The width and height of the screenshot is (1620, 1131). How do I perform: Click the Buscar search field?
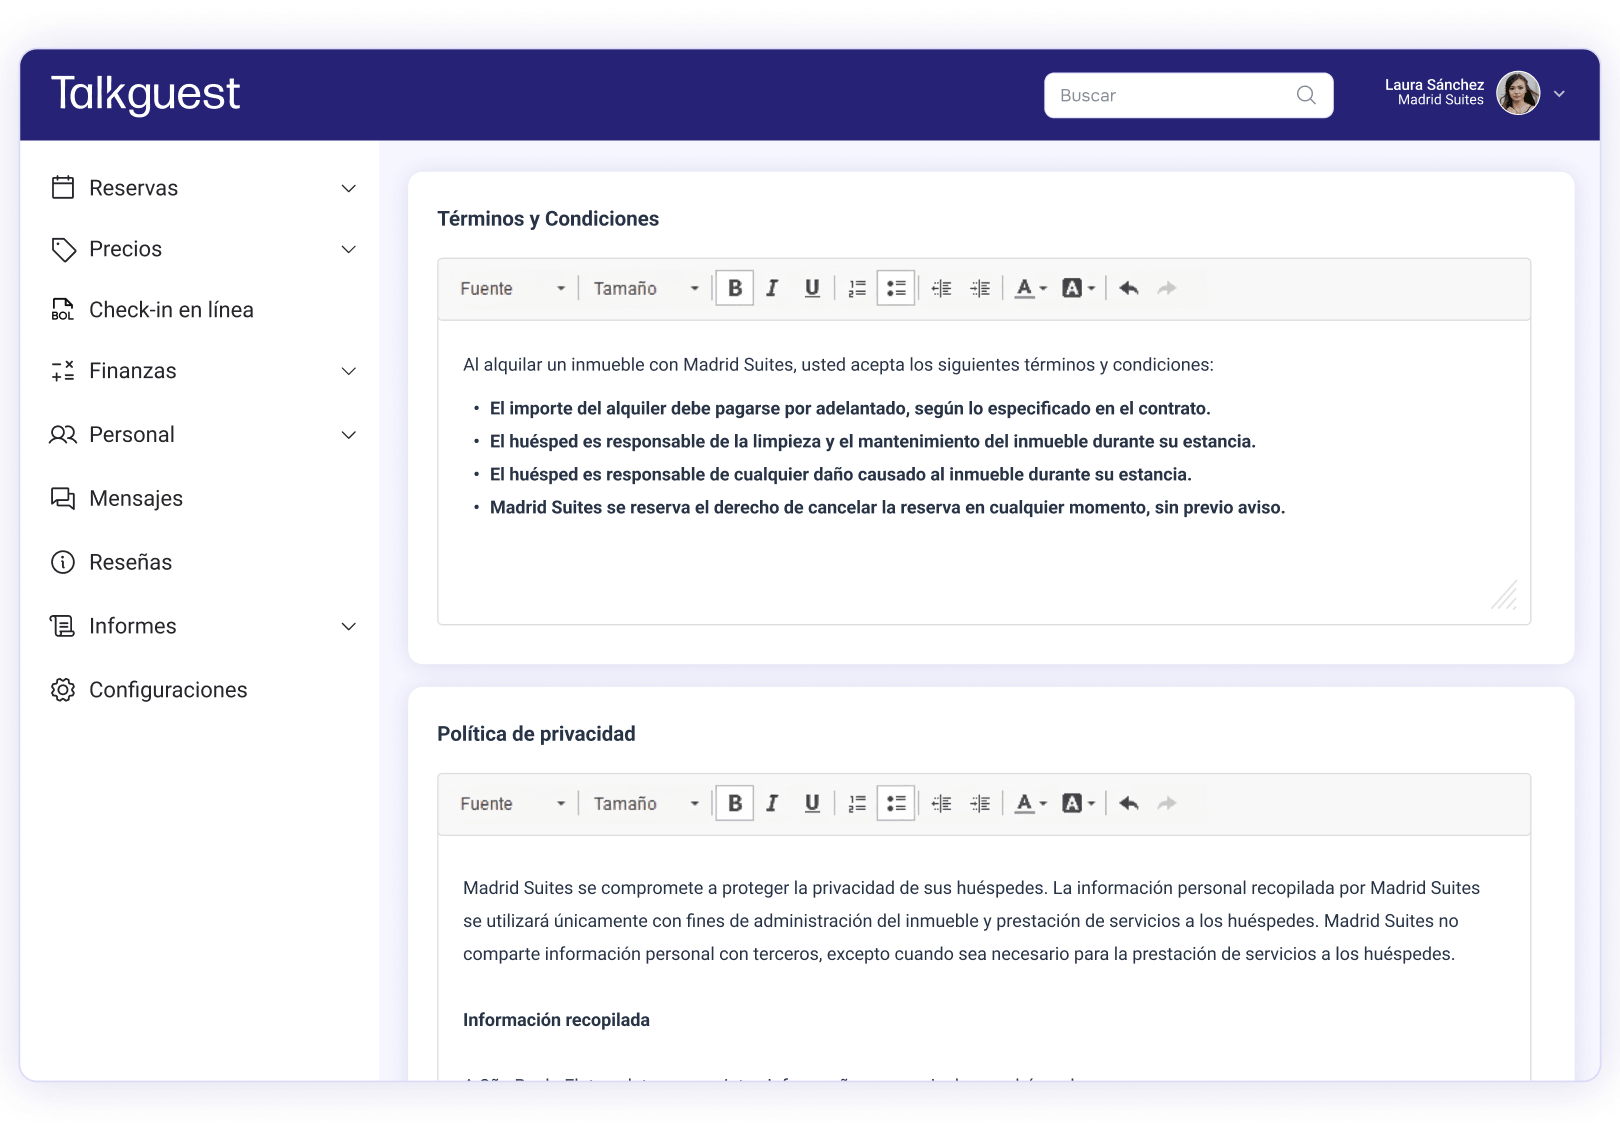(x=1189, y=95)
